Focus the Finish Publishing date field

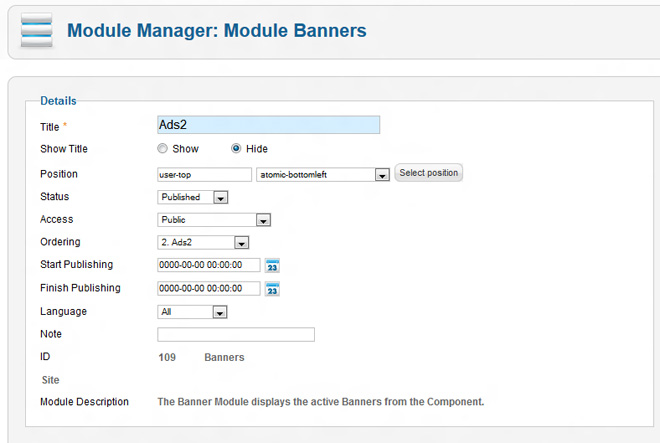[x=208, y=289]
